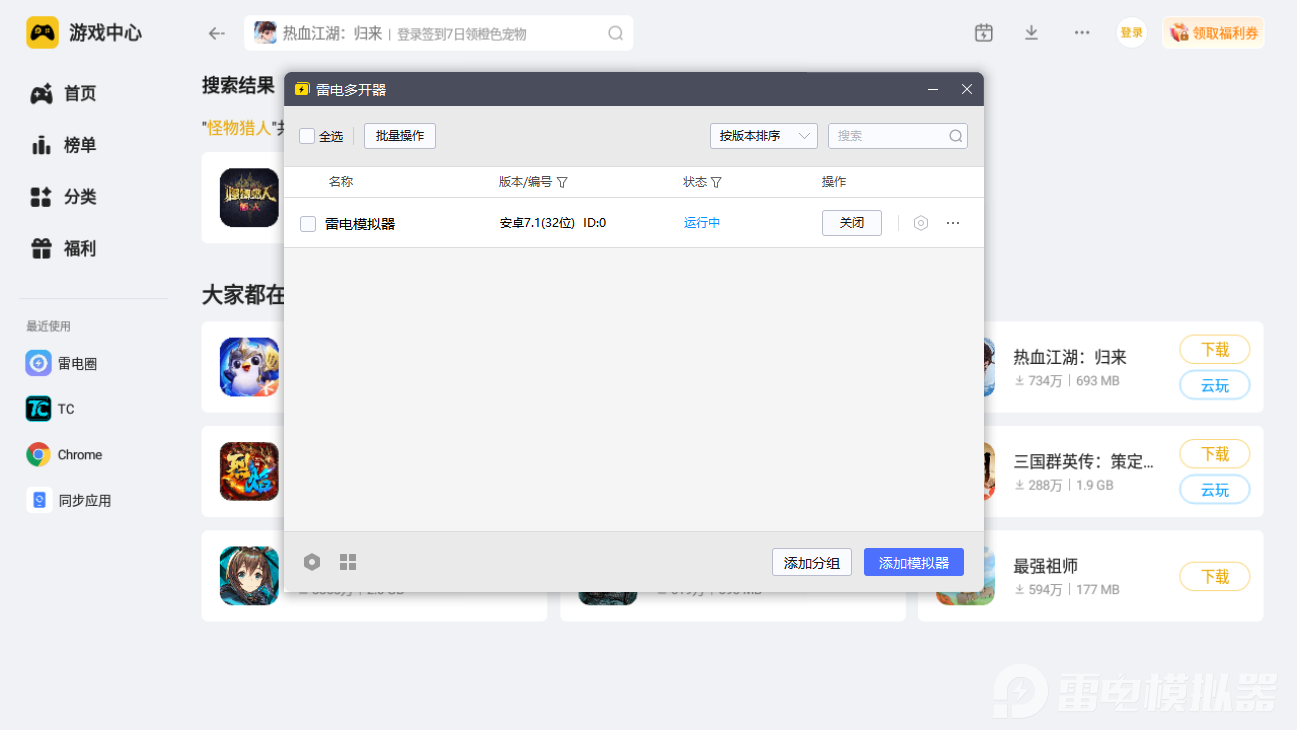1297x730 pixels.
Task: Focus the 搜索 field in multi-opener
Action: click(x=888, y=136)
